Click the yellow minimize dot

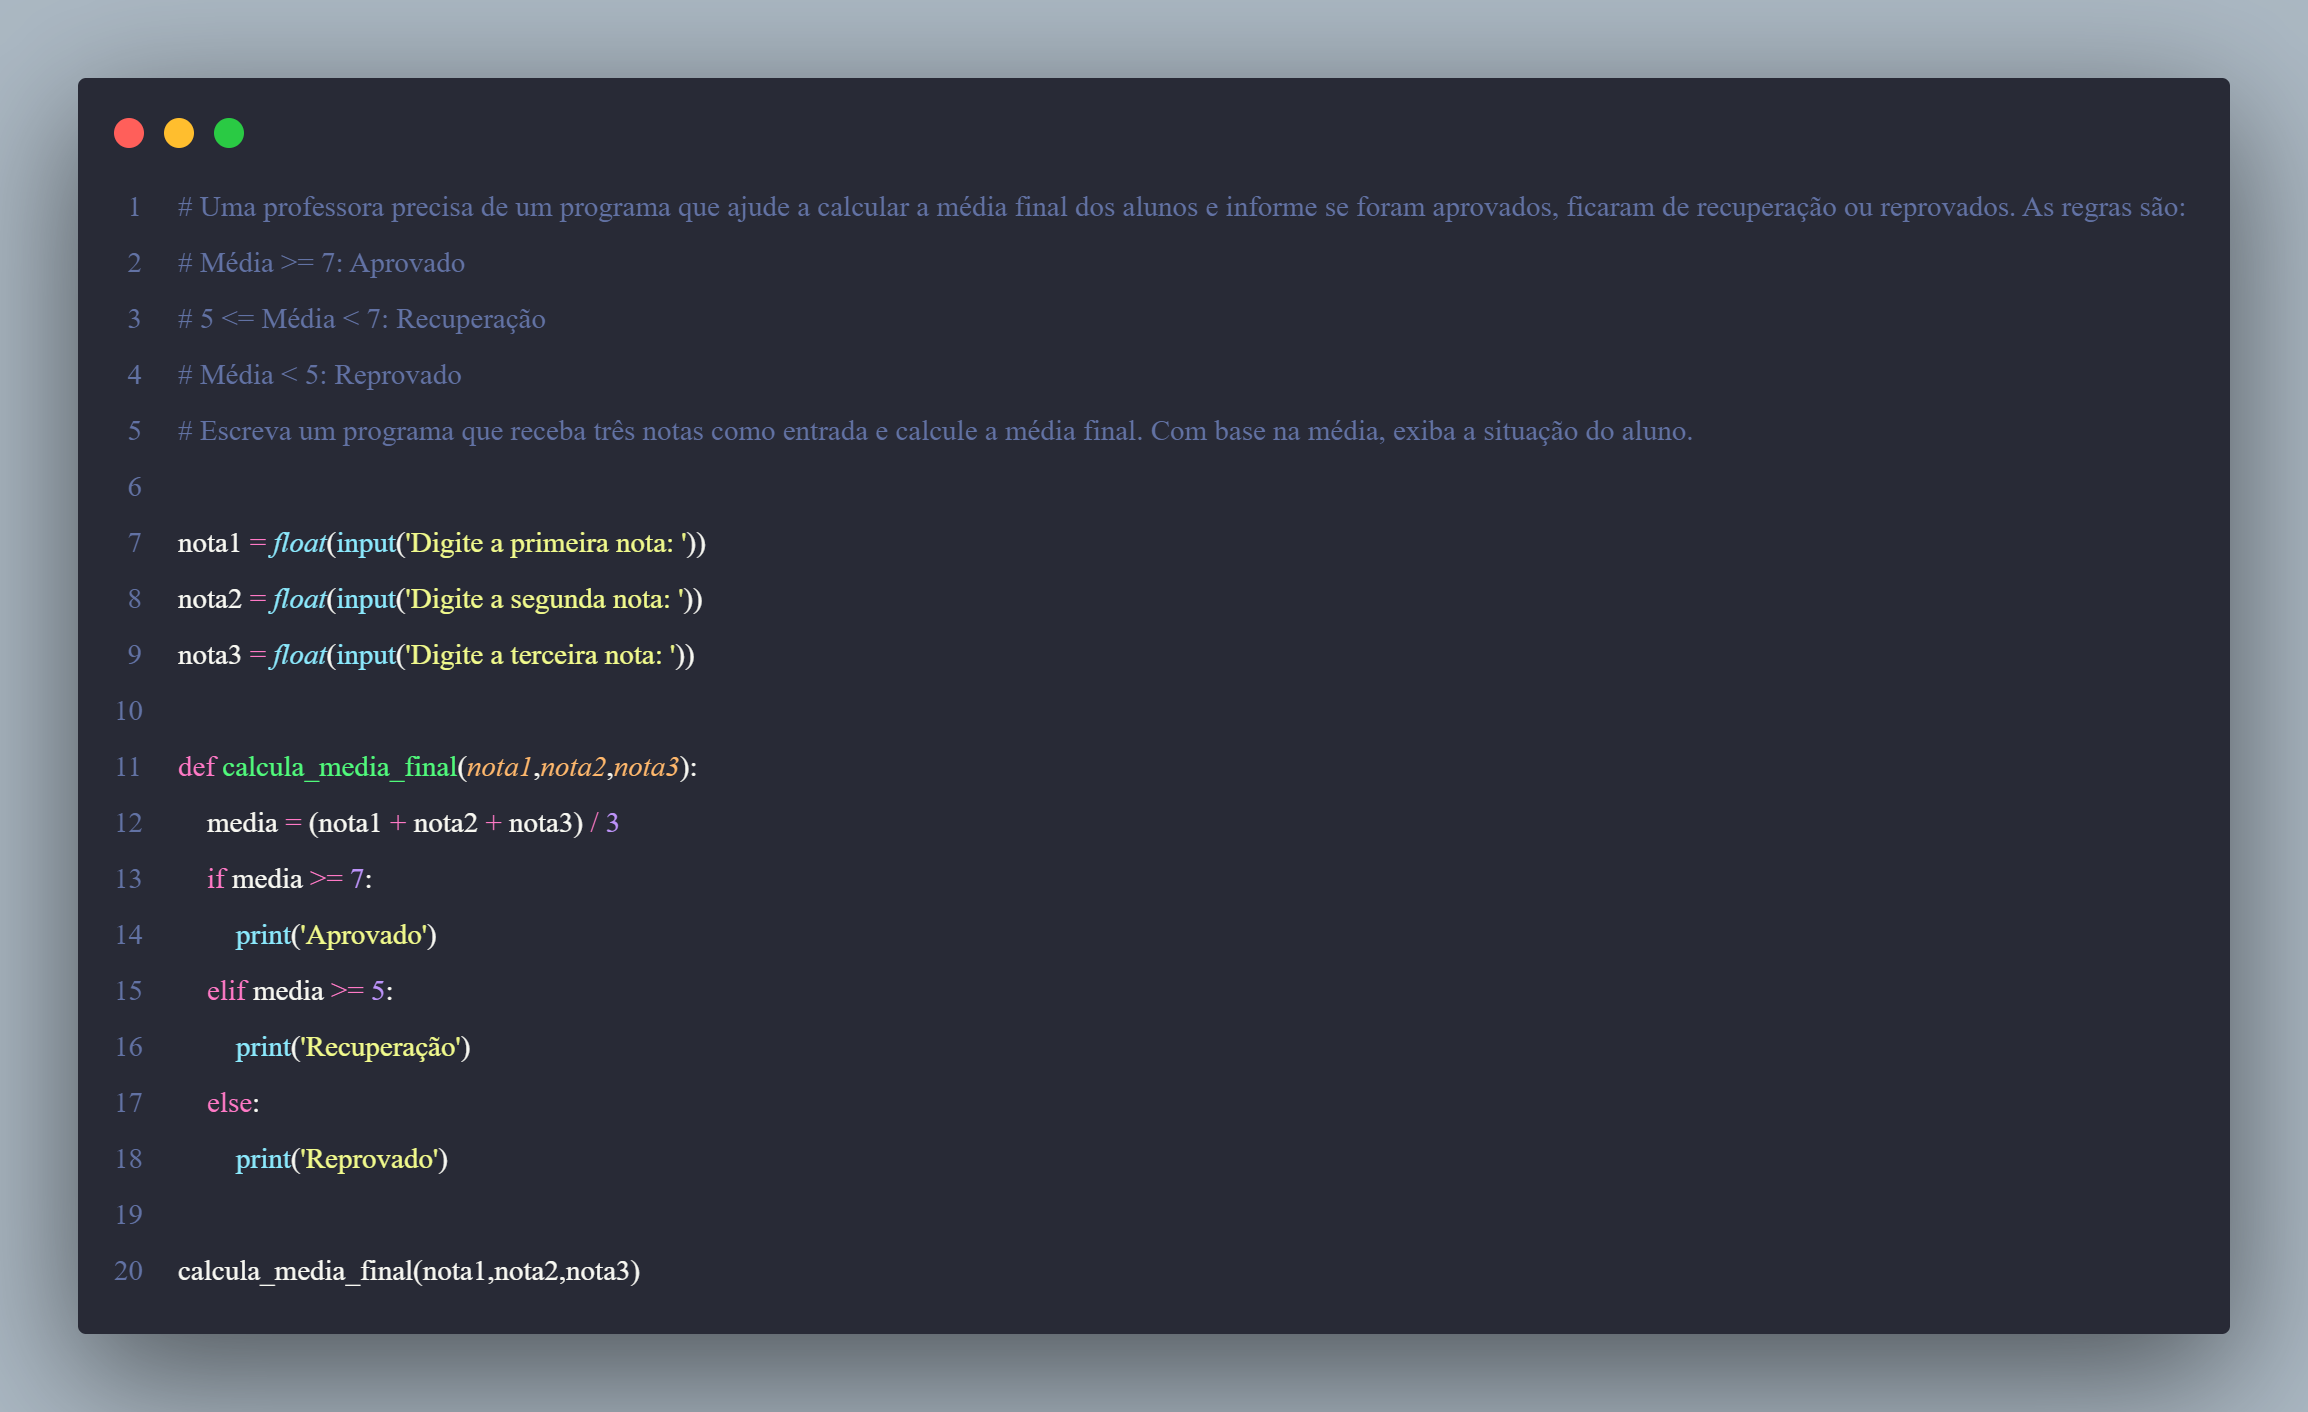click(x=179, y=133)
